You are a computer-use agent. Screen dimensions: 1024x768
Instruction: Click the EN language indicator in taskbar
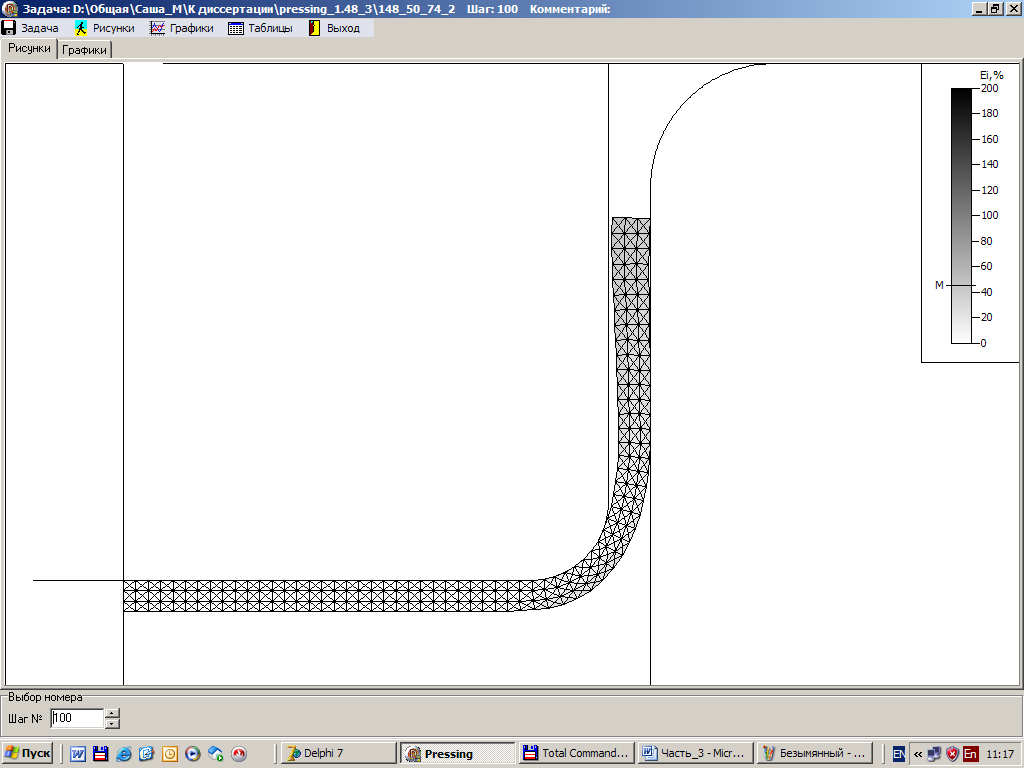[x=899, y=754]
